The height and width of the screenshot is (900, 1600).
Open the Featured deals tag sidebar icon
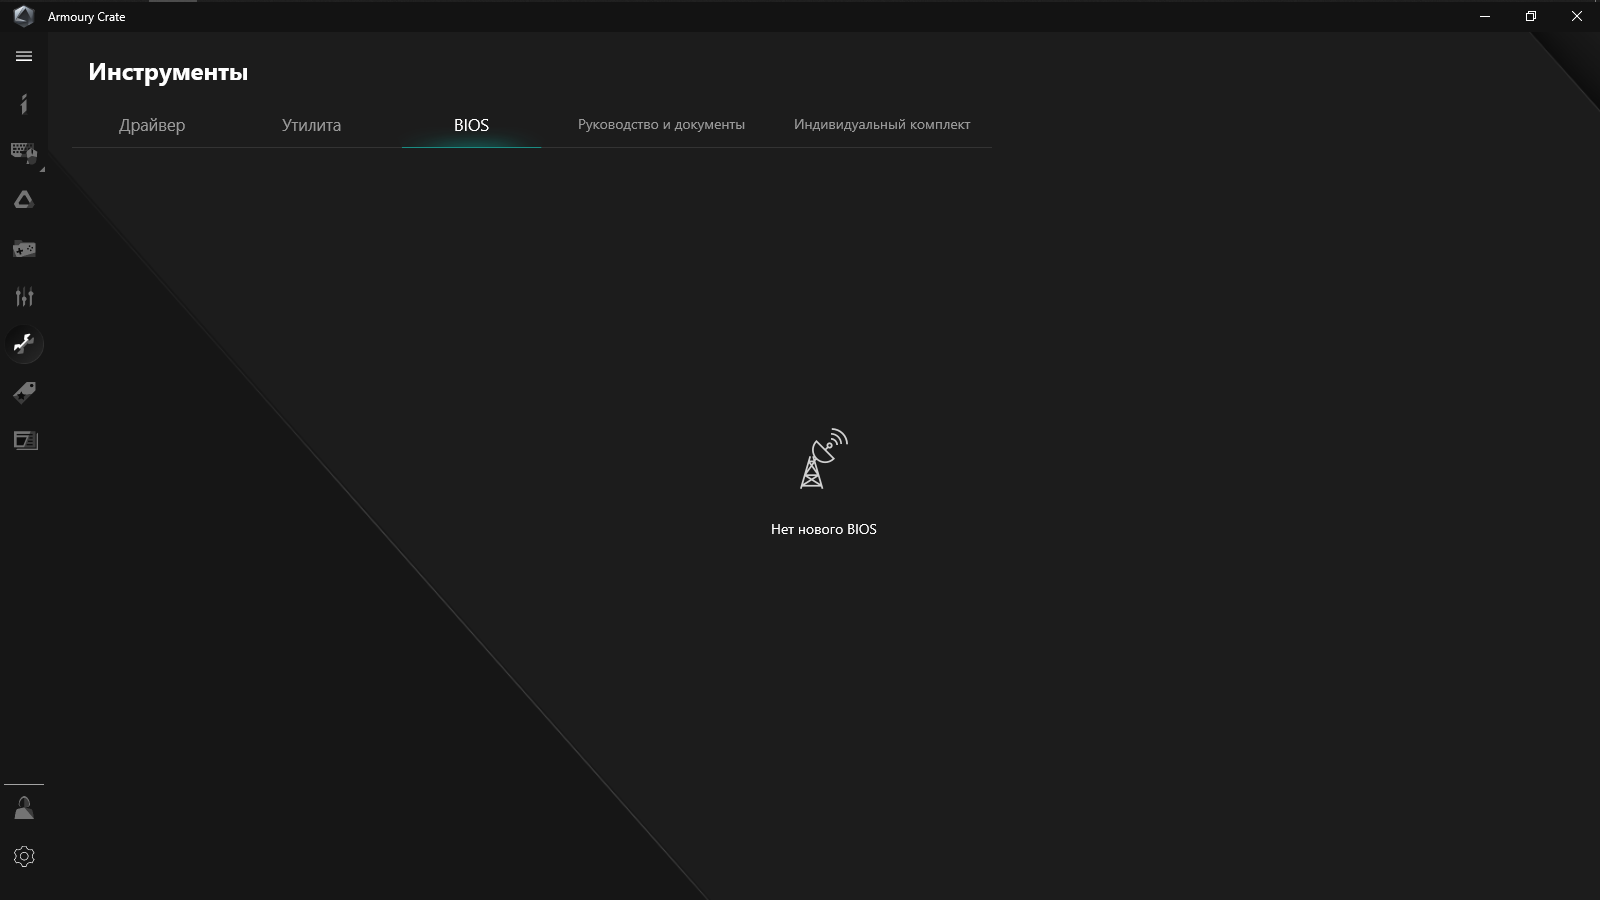(24, 392)
